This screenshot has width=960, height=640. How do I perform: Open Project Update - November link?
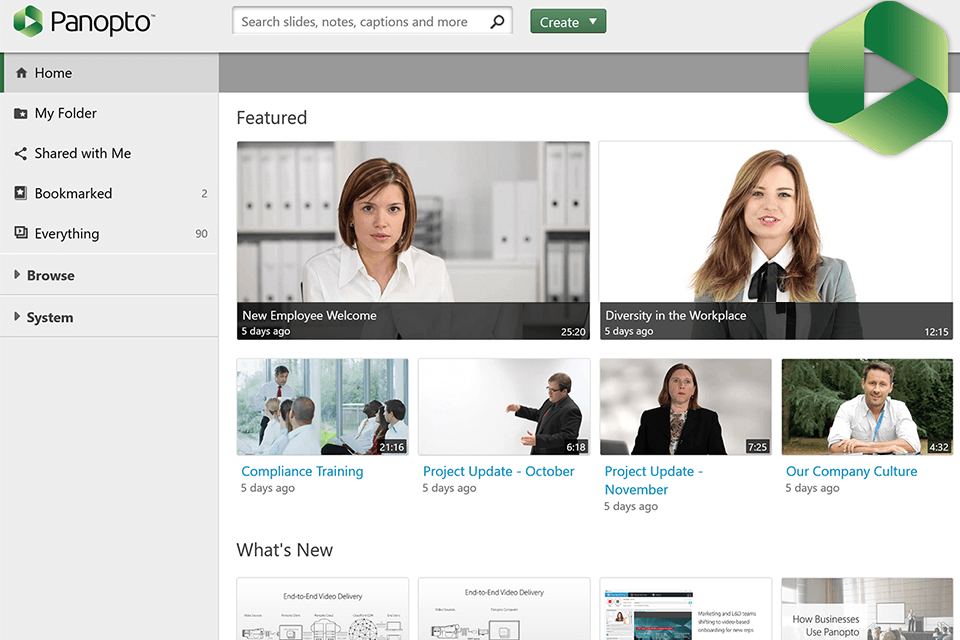[x=653, y=480]
